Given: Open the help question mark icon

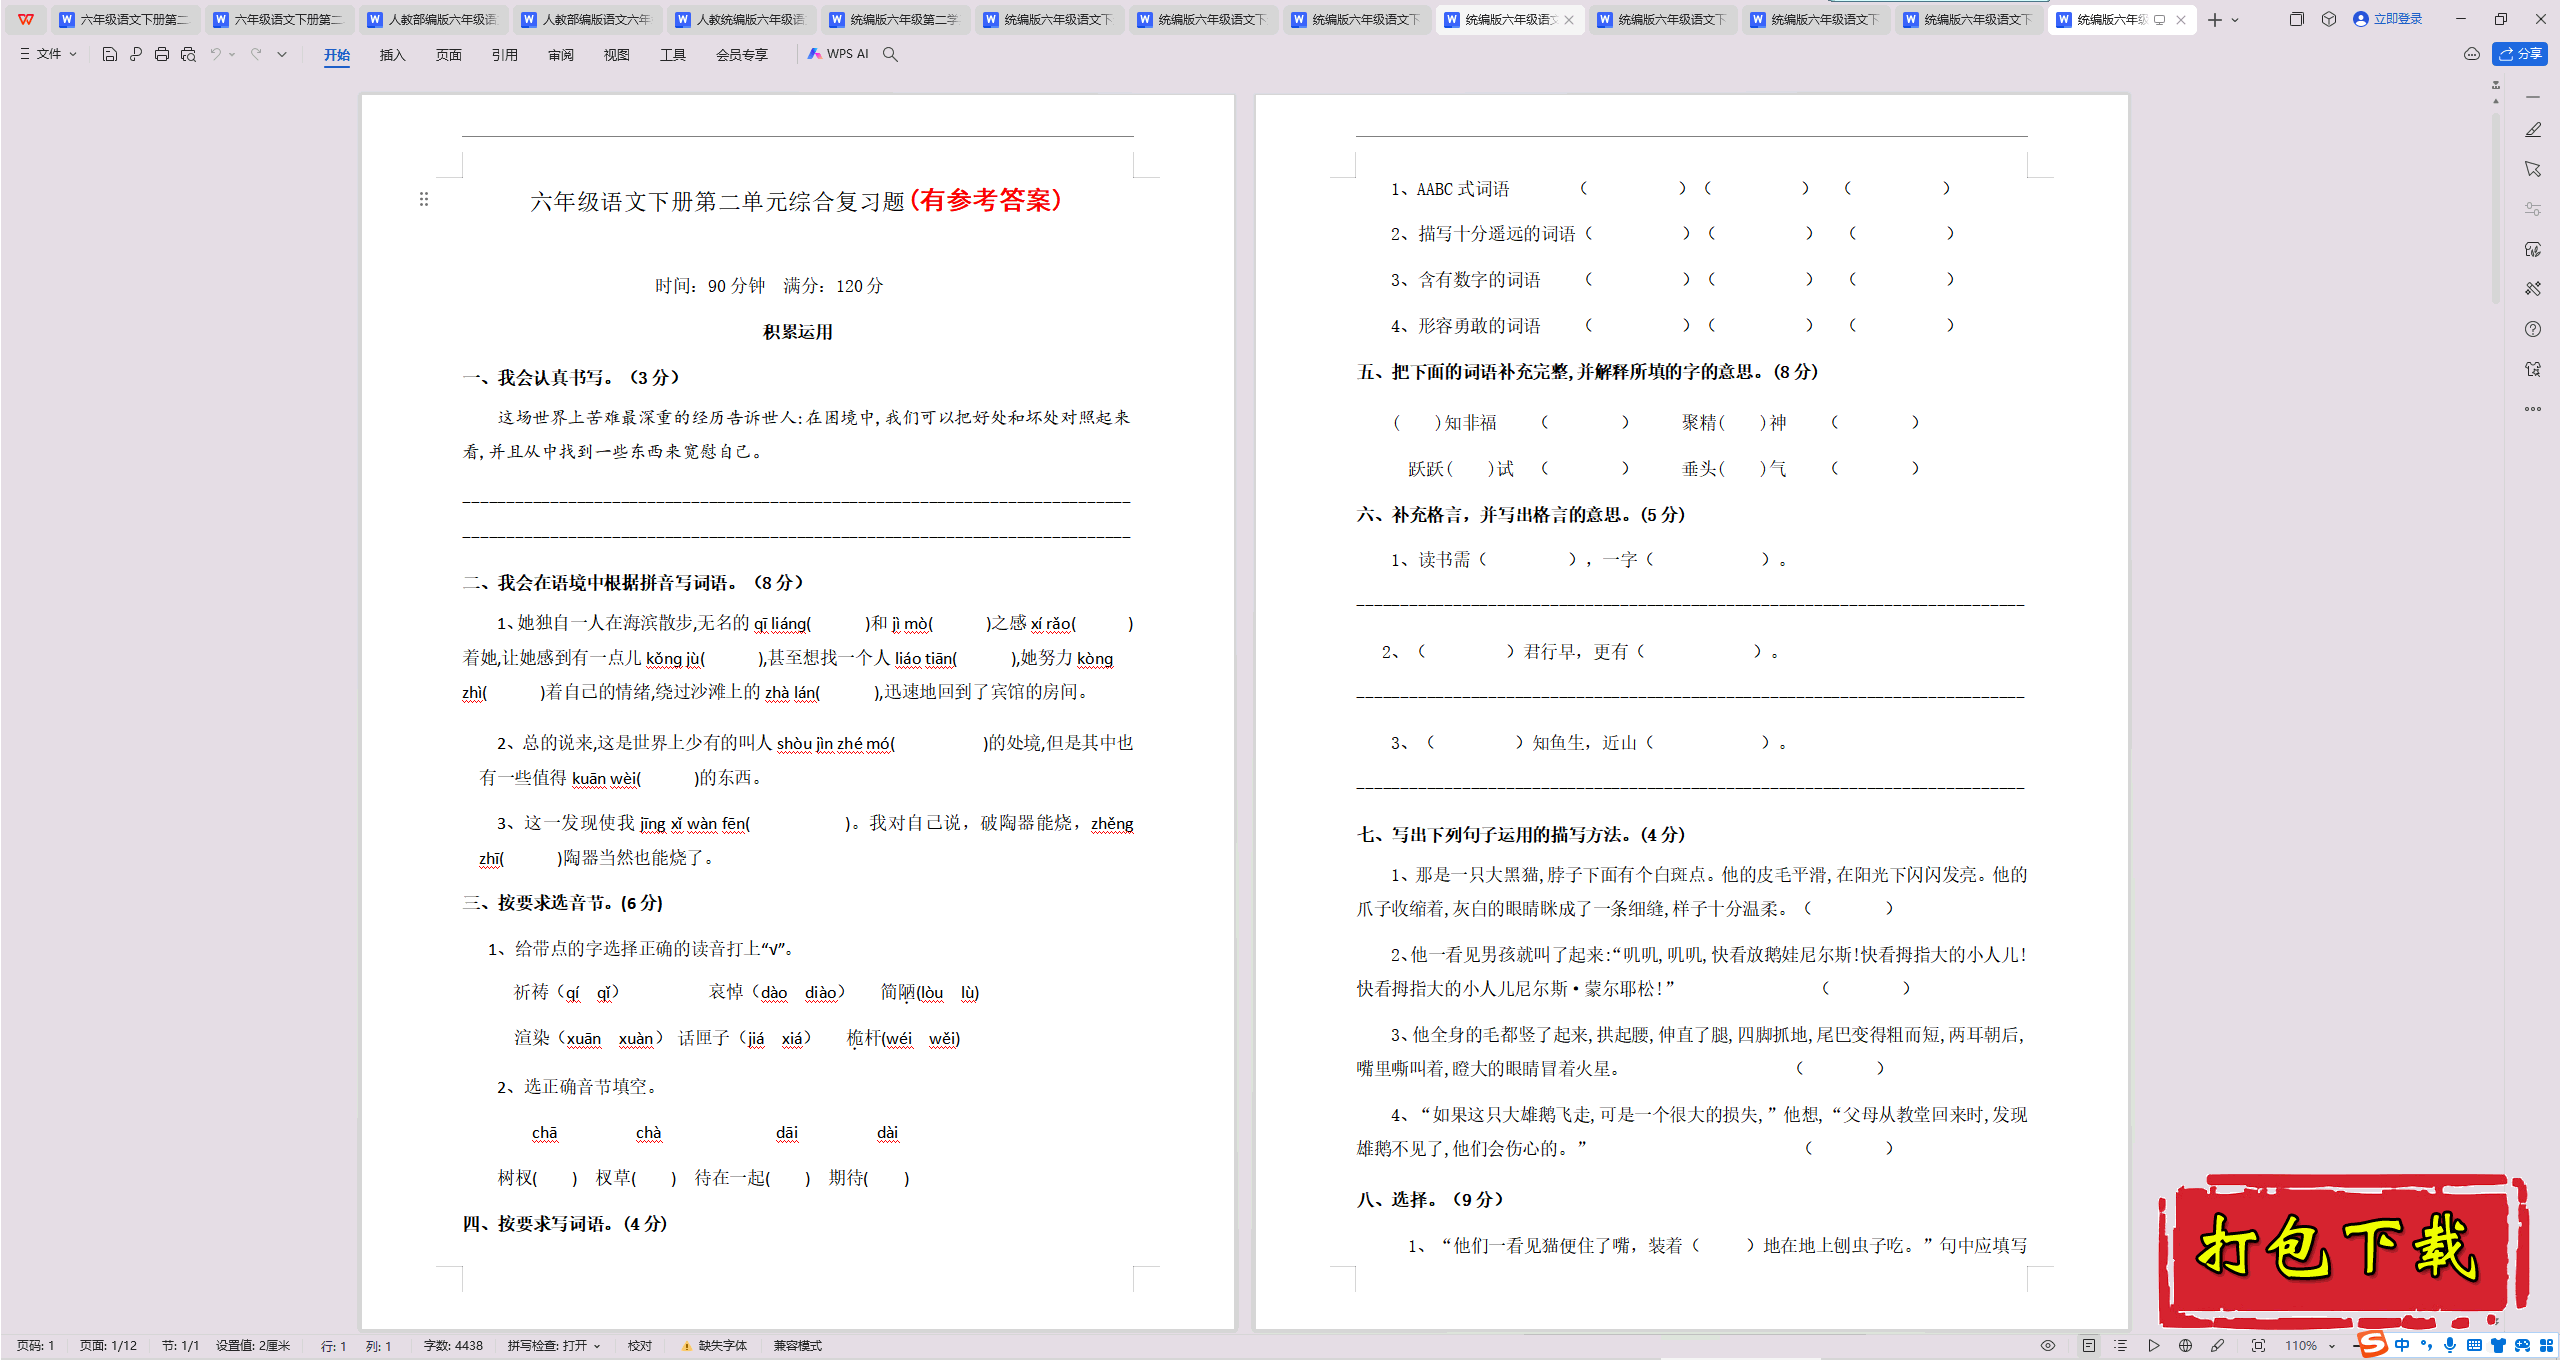Looking at the screenshot, I should [2533, 329].
